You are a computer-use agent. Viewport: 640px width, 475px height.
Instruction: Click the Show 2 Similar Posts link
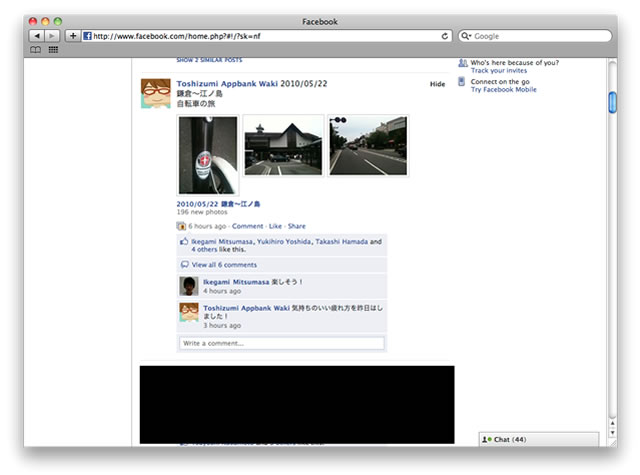[x=209, y=60]
